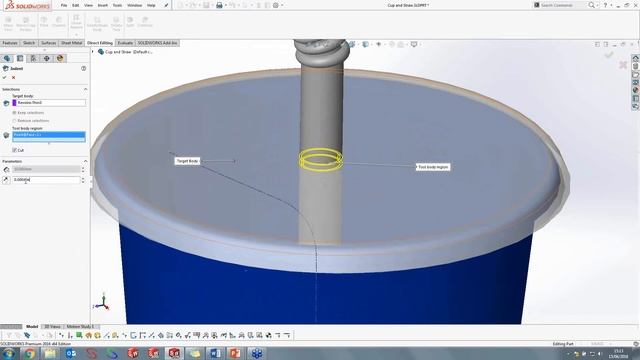Select Keep selections radio button

[14, 113]
